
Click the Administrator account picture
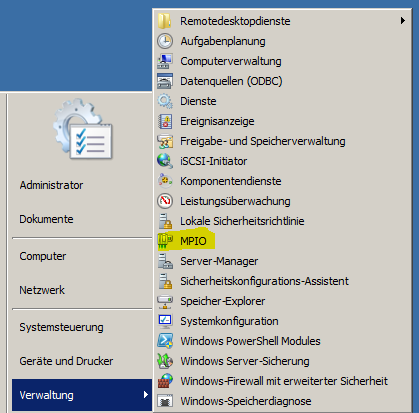point(83,129)
